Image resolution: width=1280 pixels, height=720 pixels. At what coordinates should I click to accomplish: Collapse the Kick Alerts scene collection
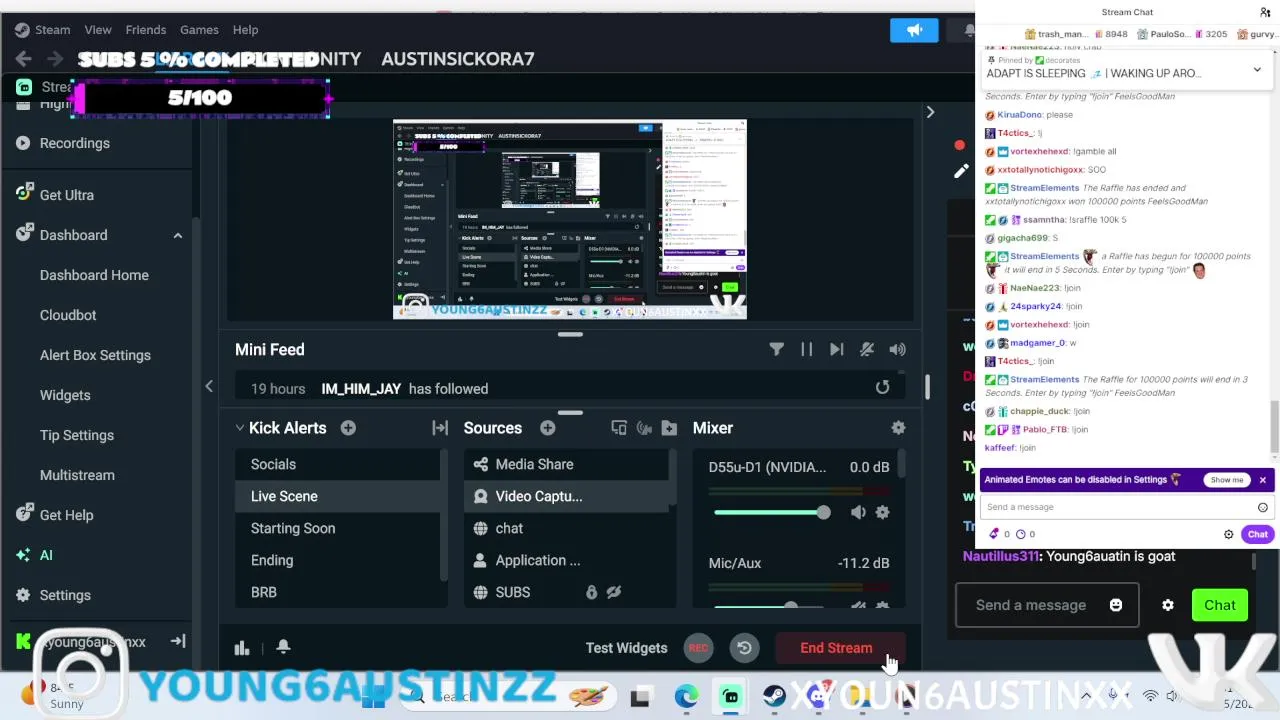tap(240, 428)
